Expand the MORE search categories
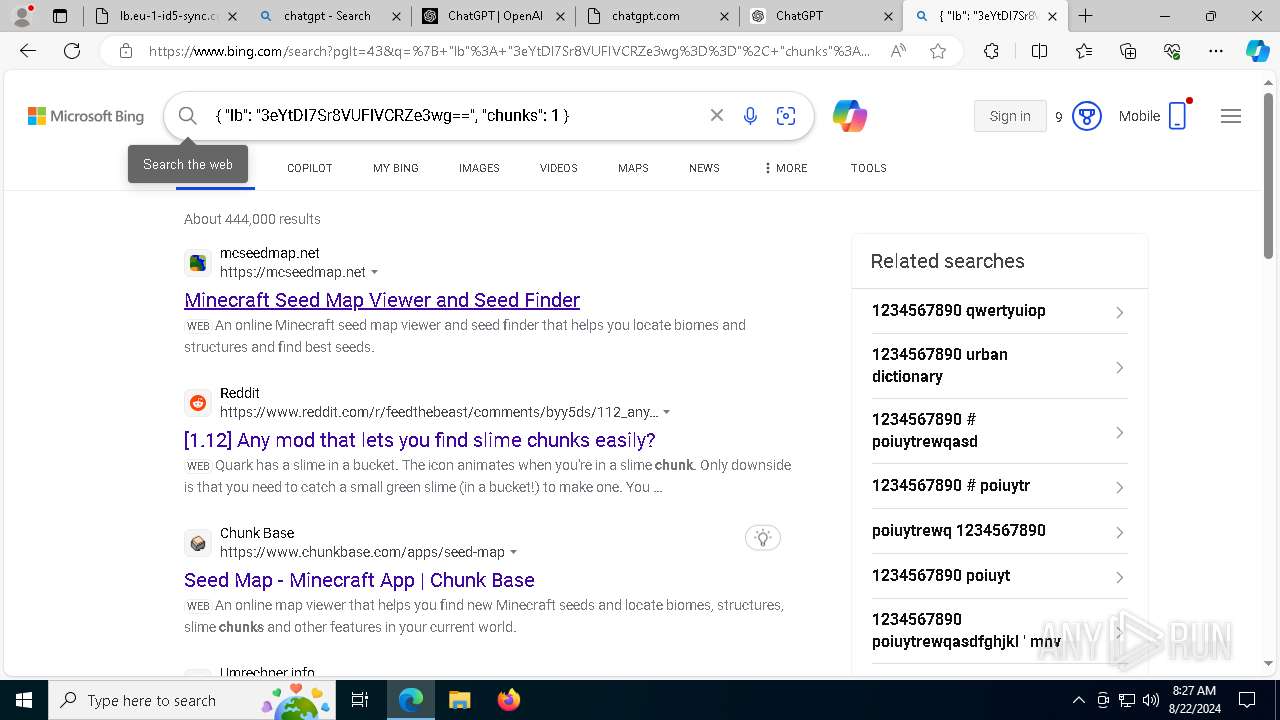 (x=785, y=168)
